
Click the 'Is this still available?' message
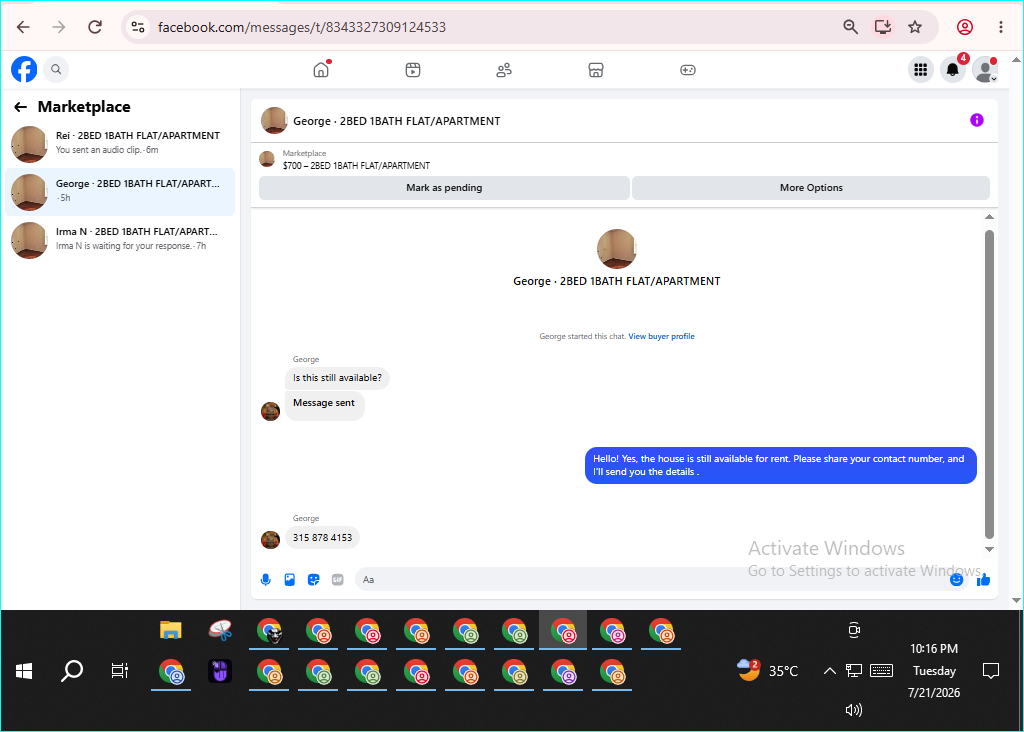point(337,378)
